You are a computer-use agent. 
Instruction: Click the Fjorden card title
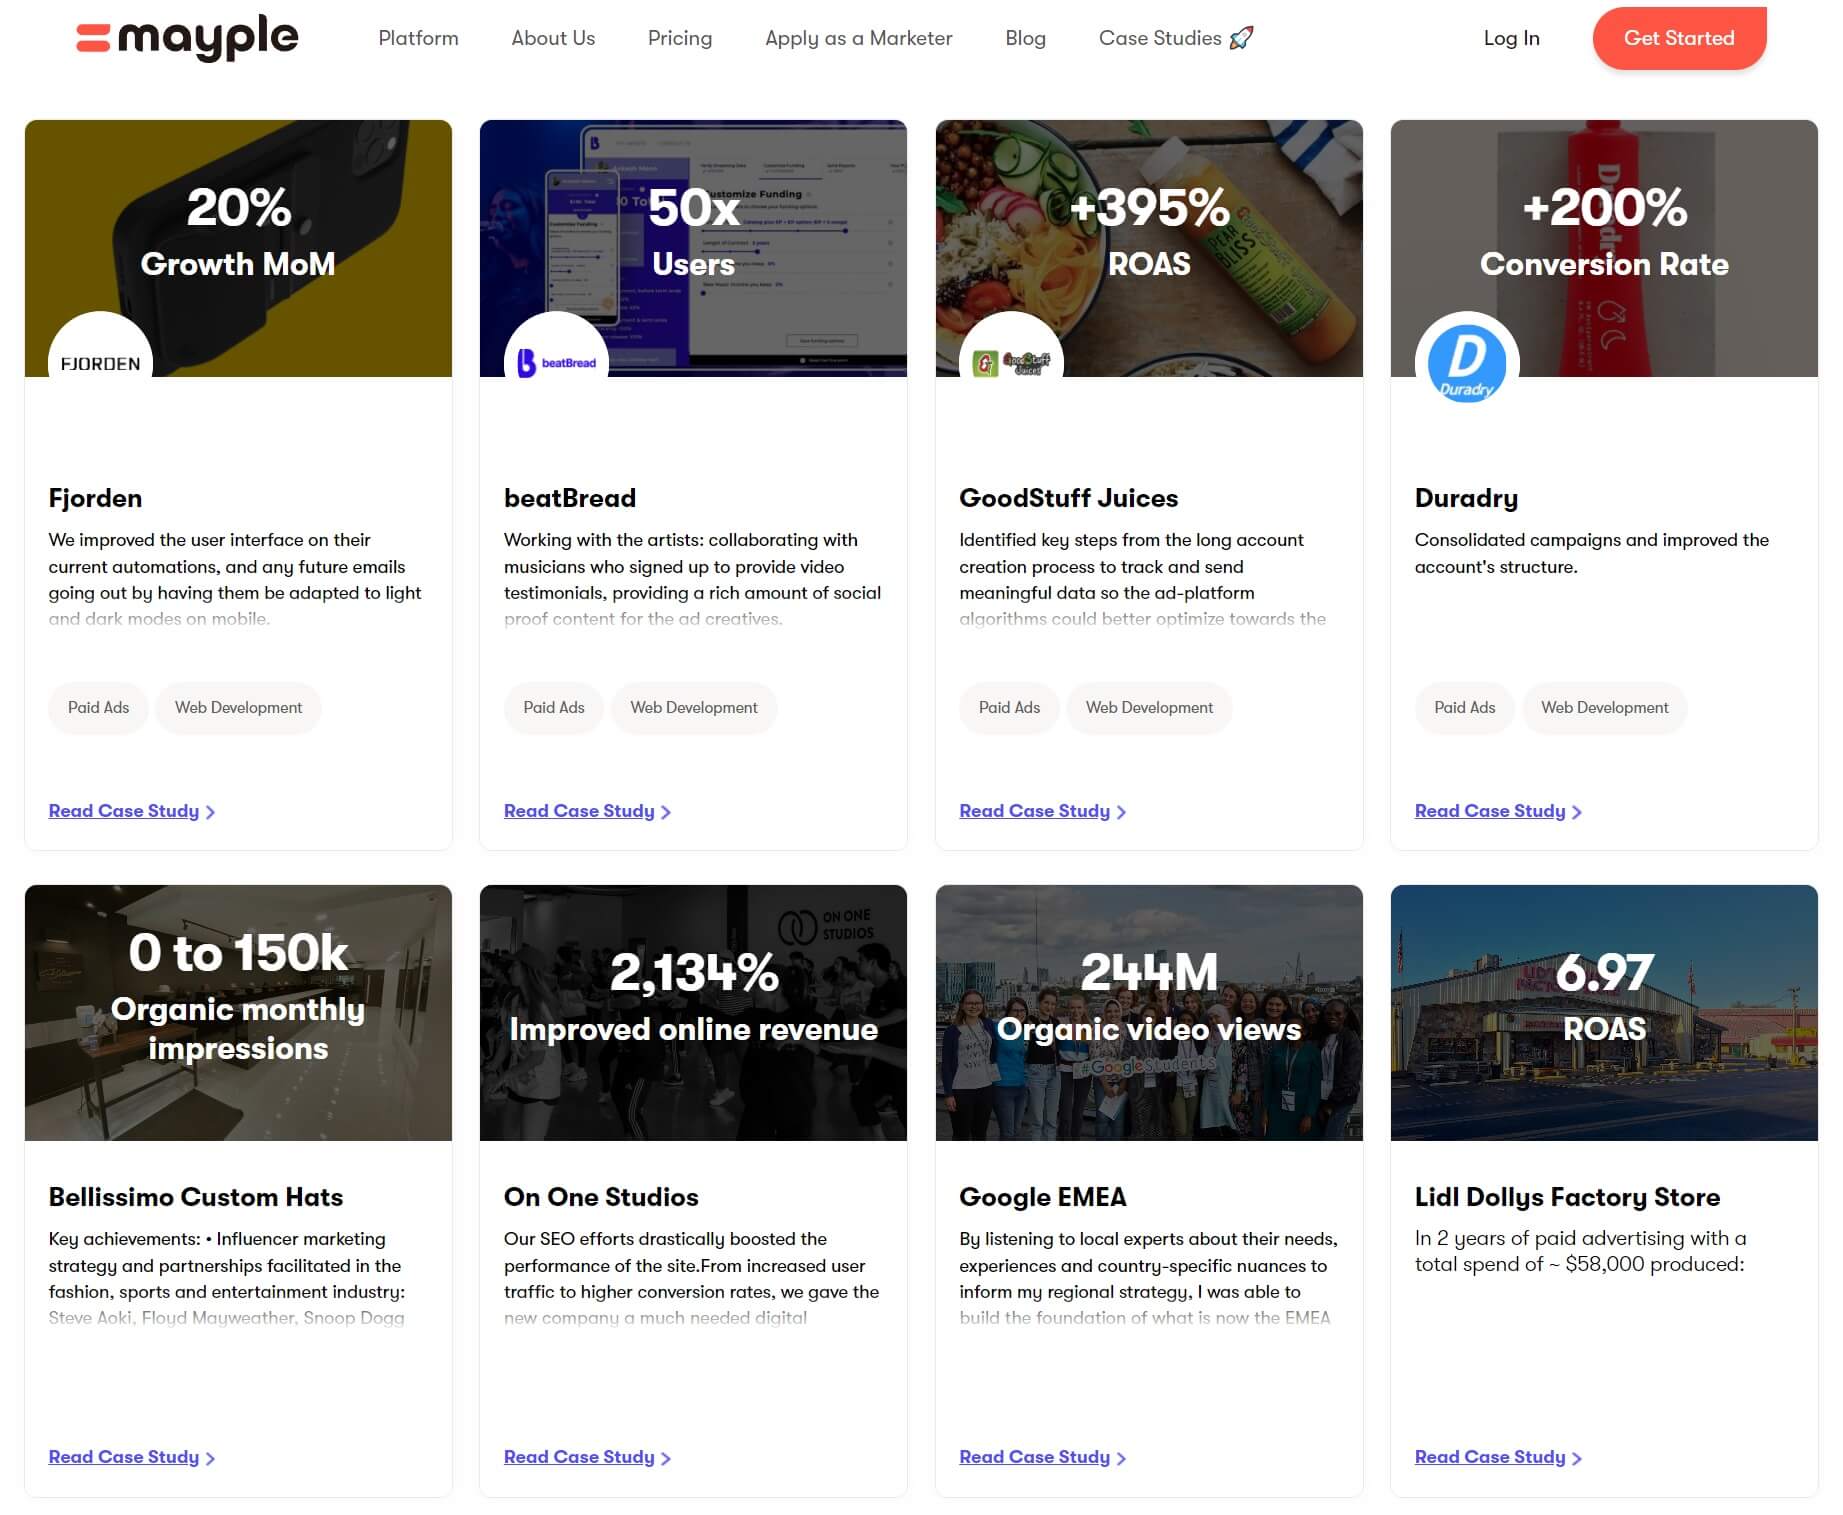pos(95,498)
